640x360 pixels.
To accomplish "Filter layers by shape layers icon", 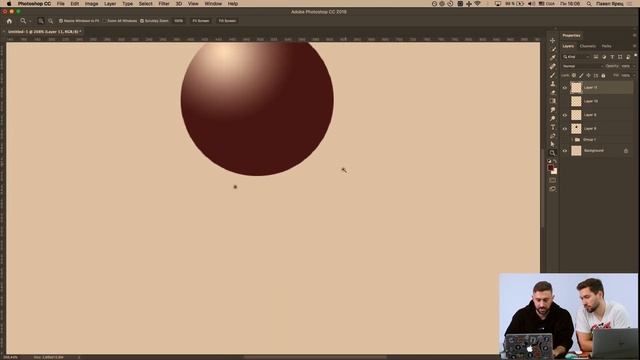I will tap(620, 57).
